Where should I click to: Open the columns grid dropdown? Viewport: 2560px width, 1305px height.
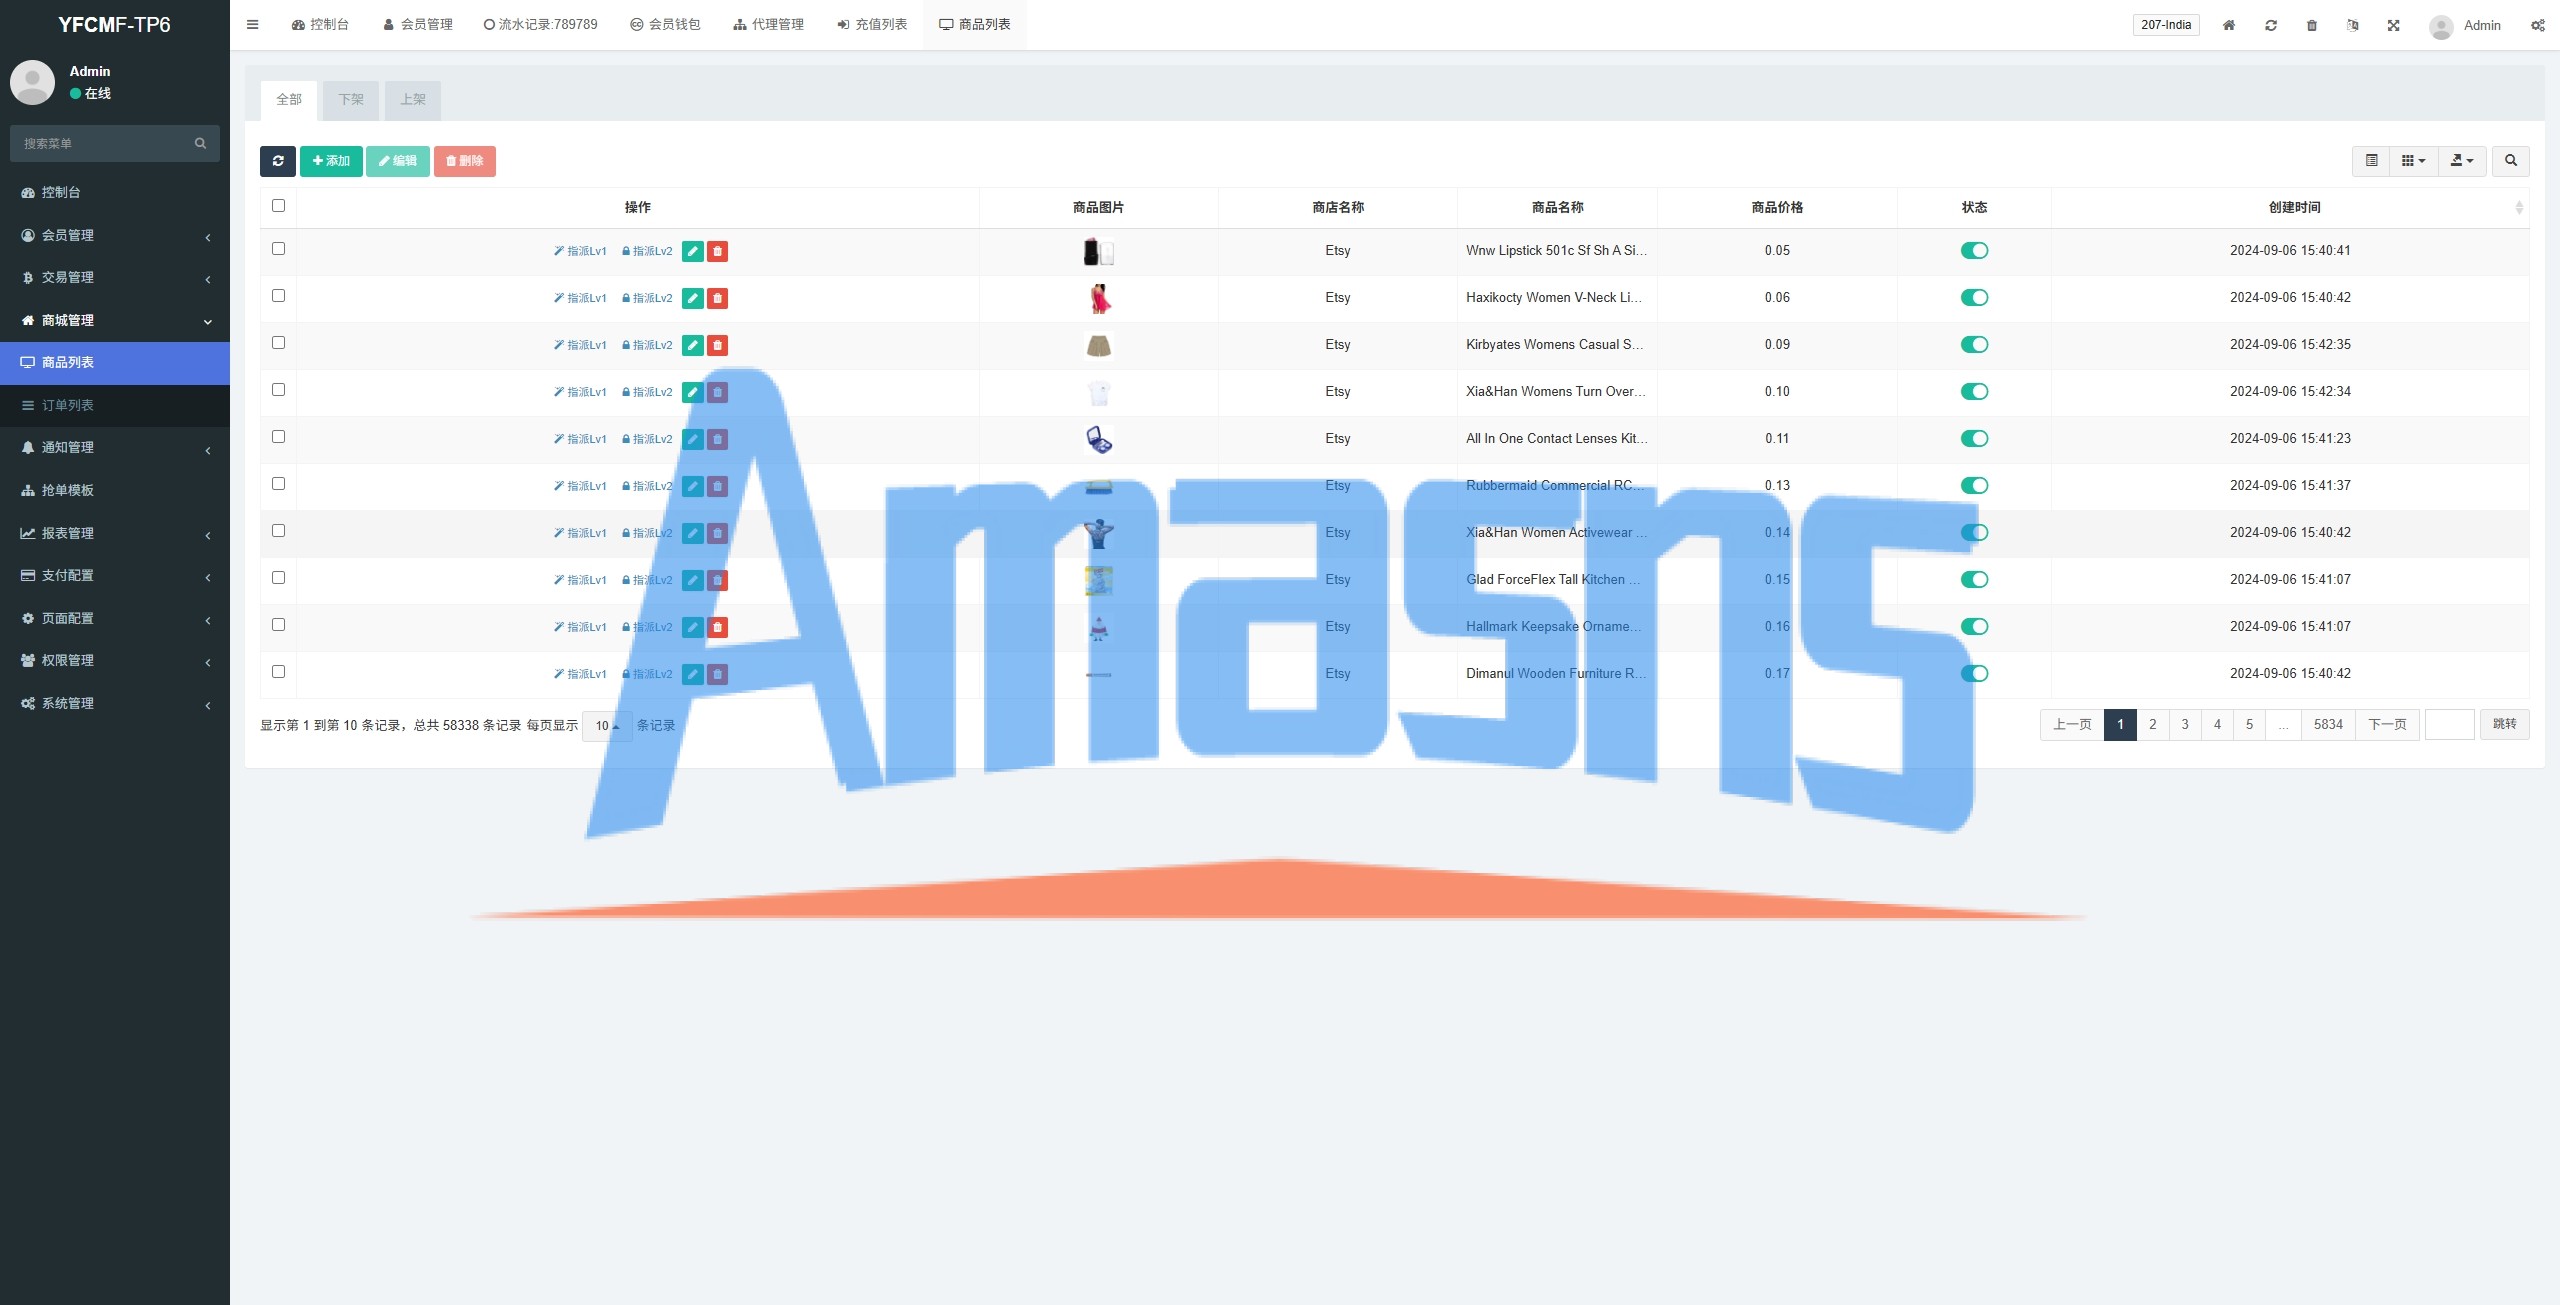(2413, 161)
